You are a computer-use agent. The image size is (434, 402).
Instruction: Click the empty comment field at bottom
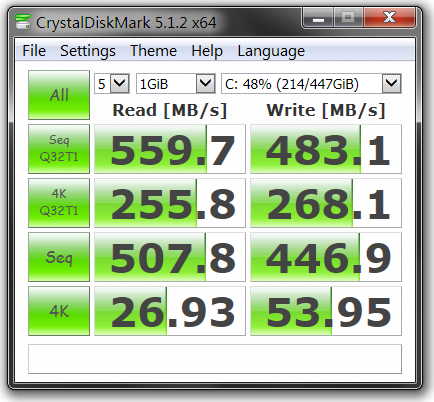pyautogui.click(x=215, y=359)
